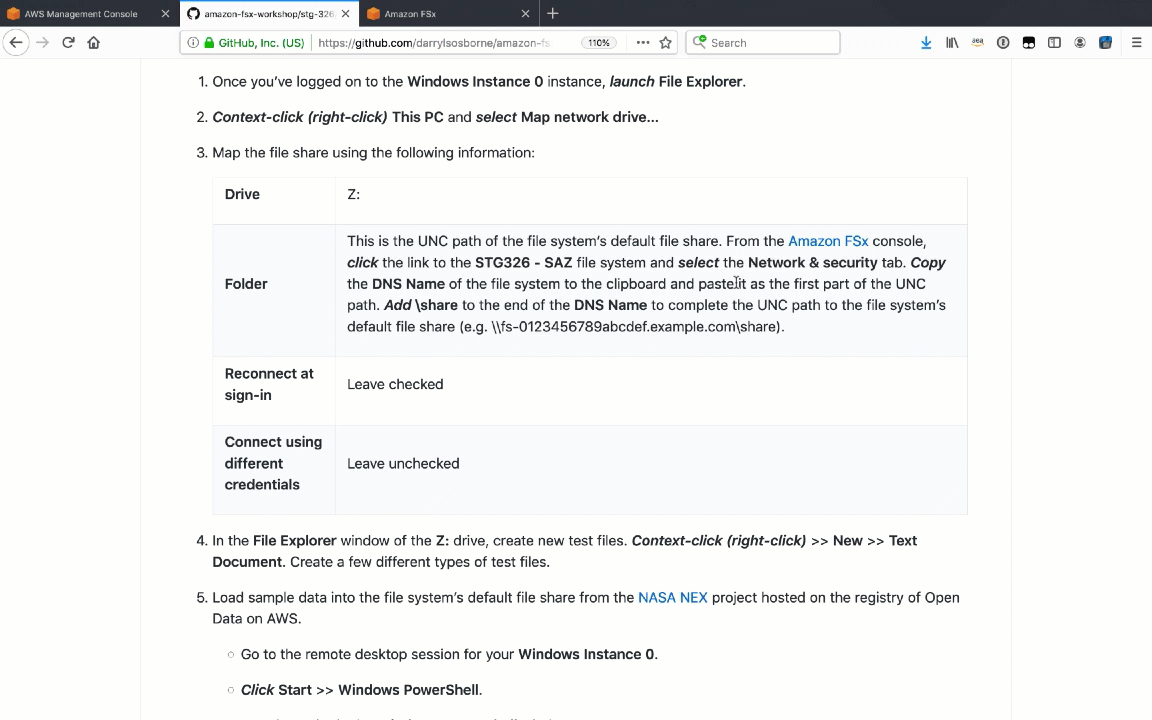This screenshot has height=720, width=1152.
Task: Click the Reconnect at sign-in label
Action: point(269,384)
